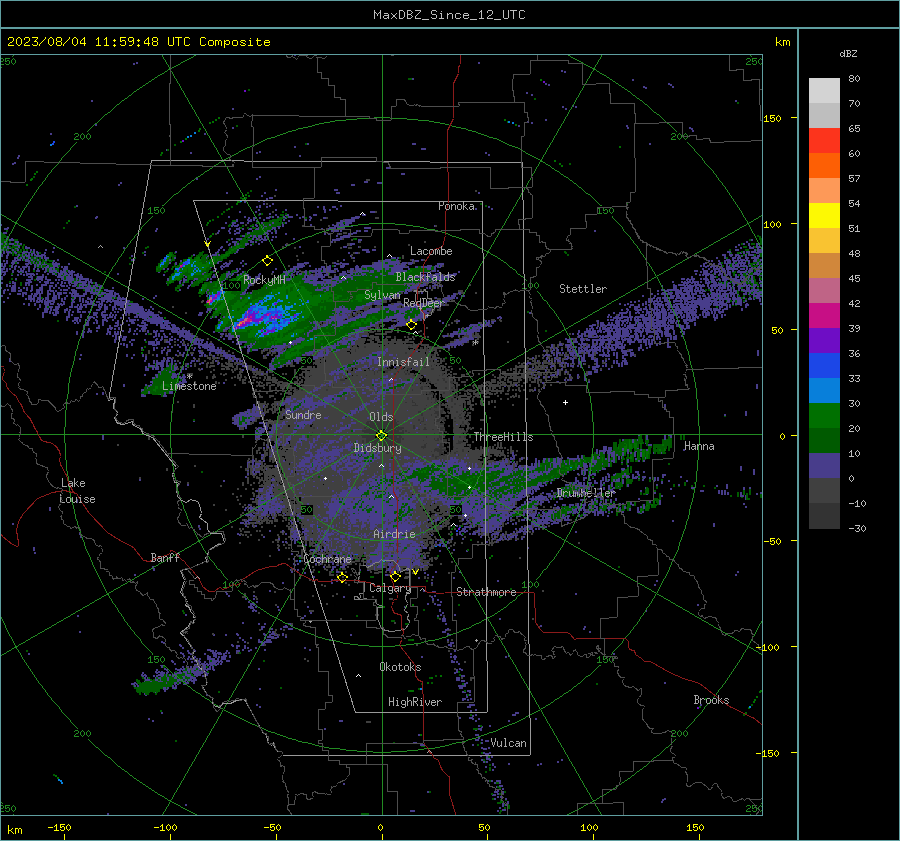Select the Ponoka label

[x=456, y=206]
